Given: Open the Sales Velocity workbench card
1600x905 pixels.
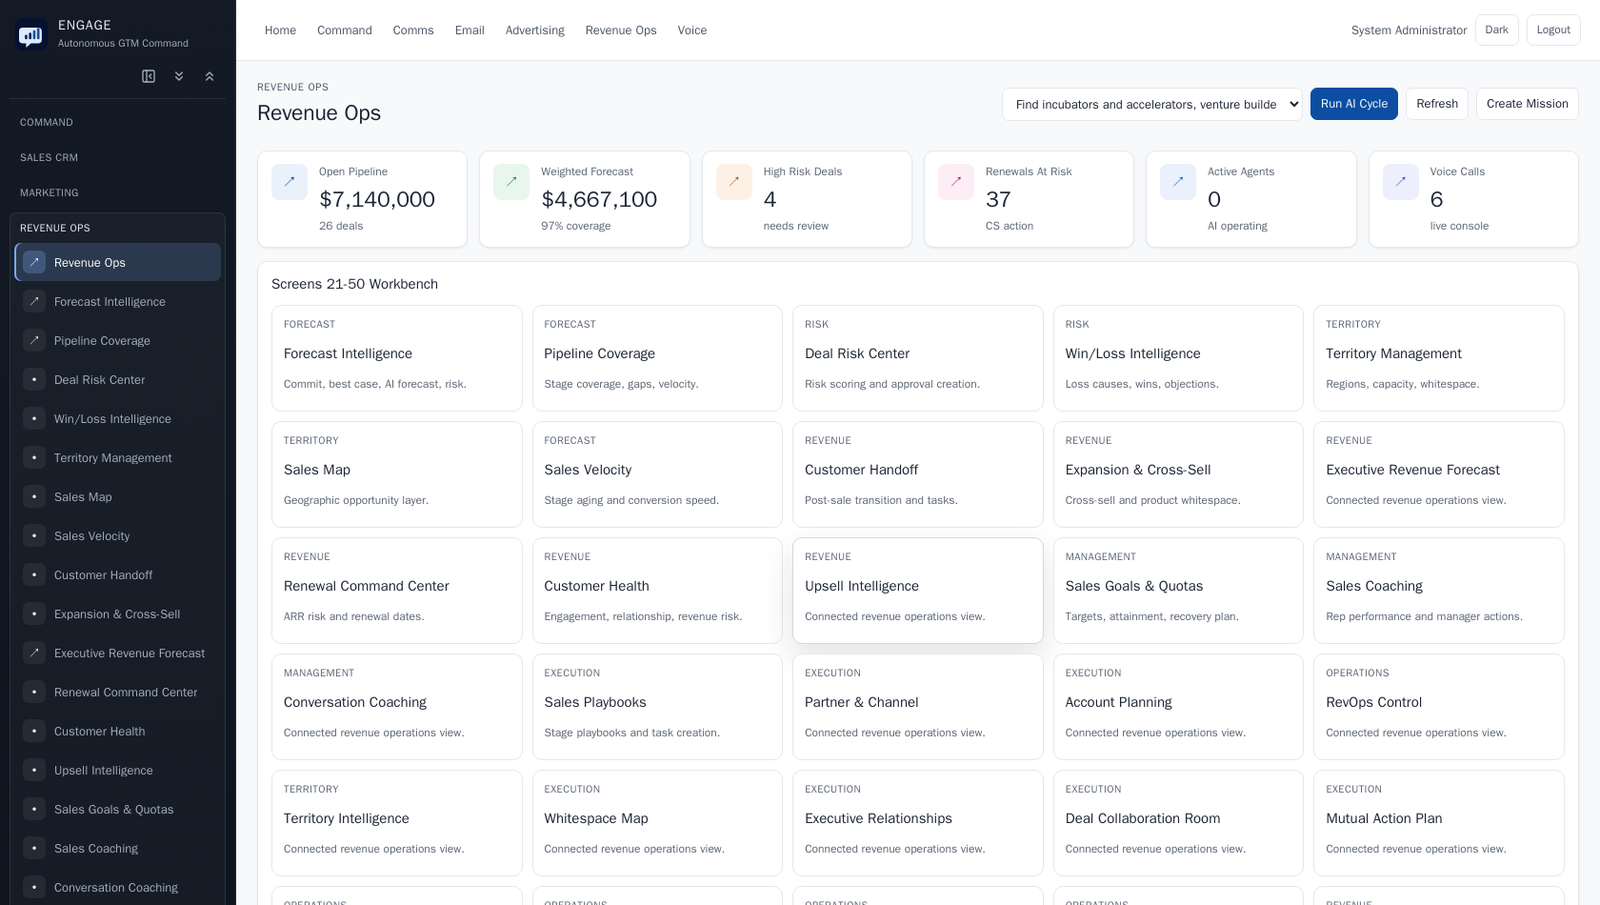Looking at the screenshot, I should (657, 474).
